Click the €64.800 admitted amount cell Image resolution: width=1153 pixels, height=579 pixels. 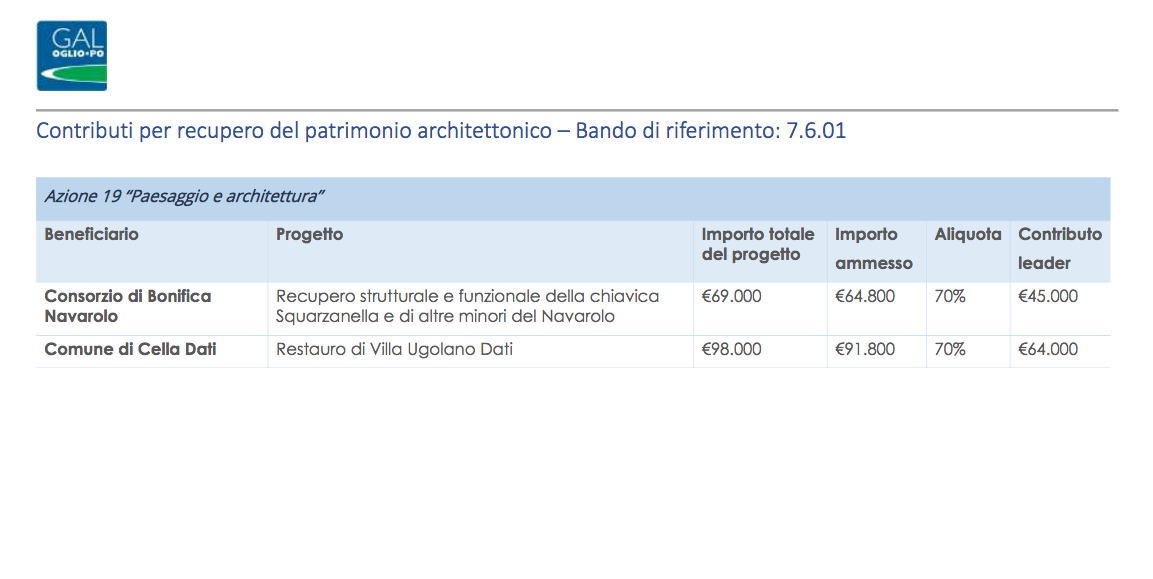865,297
